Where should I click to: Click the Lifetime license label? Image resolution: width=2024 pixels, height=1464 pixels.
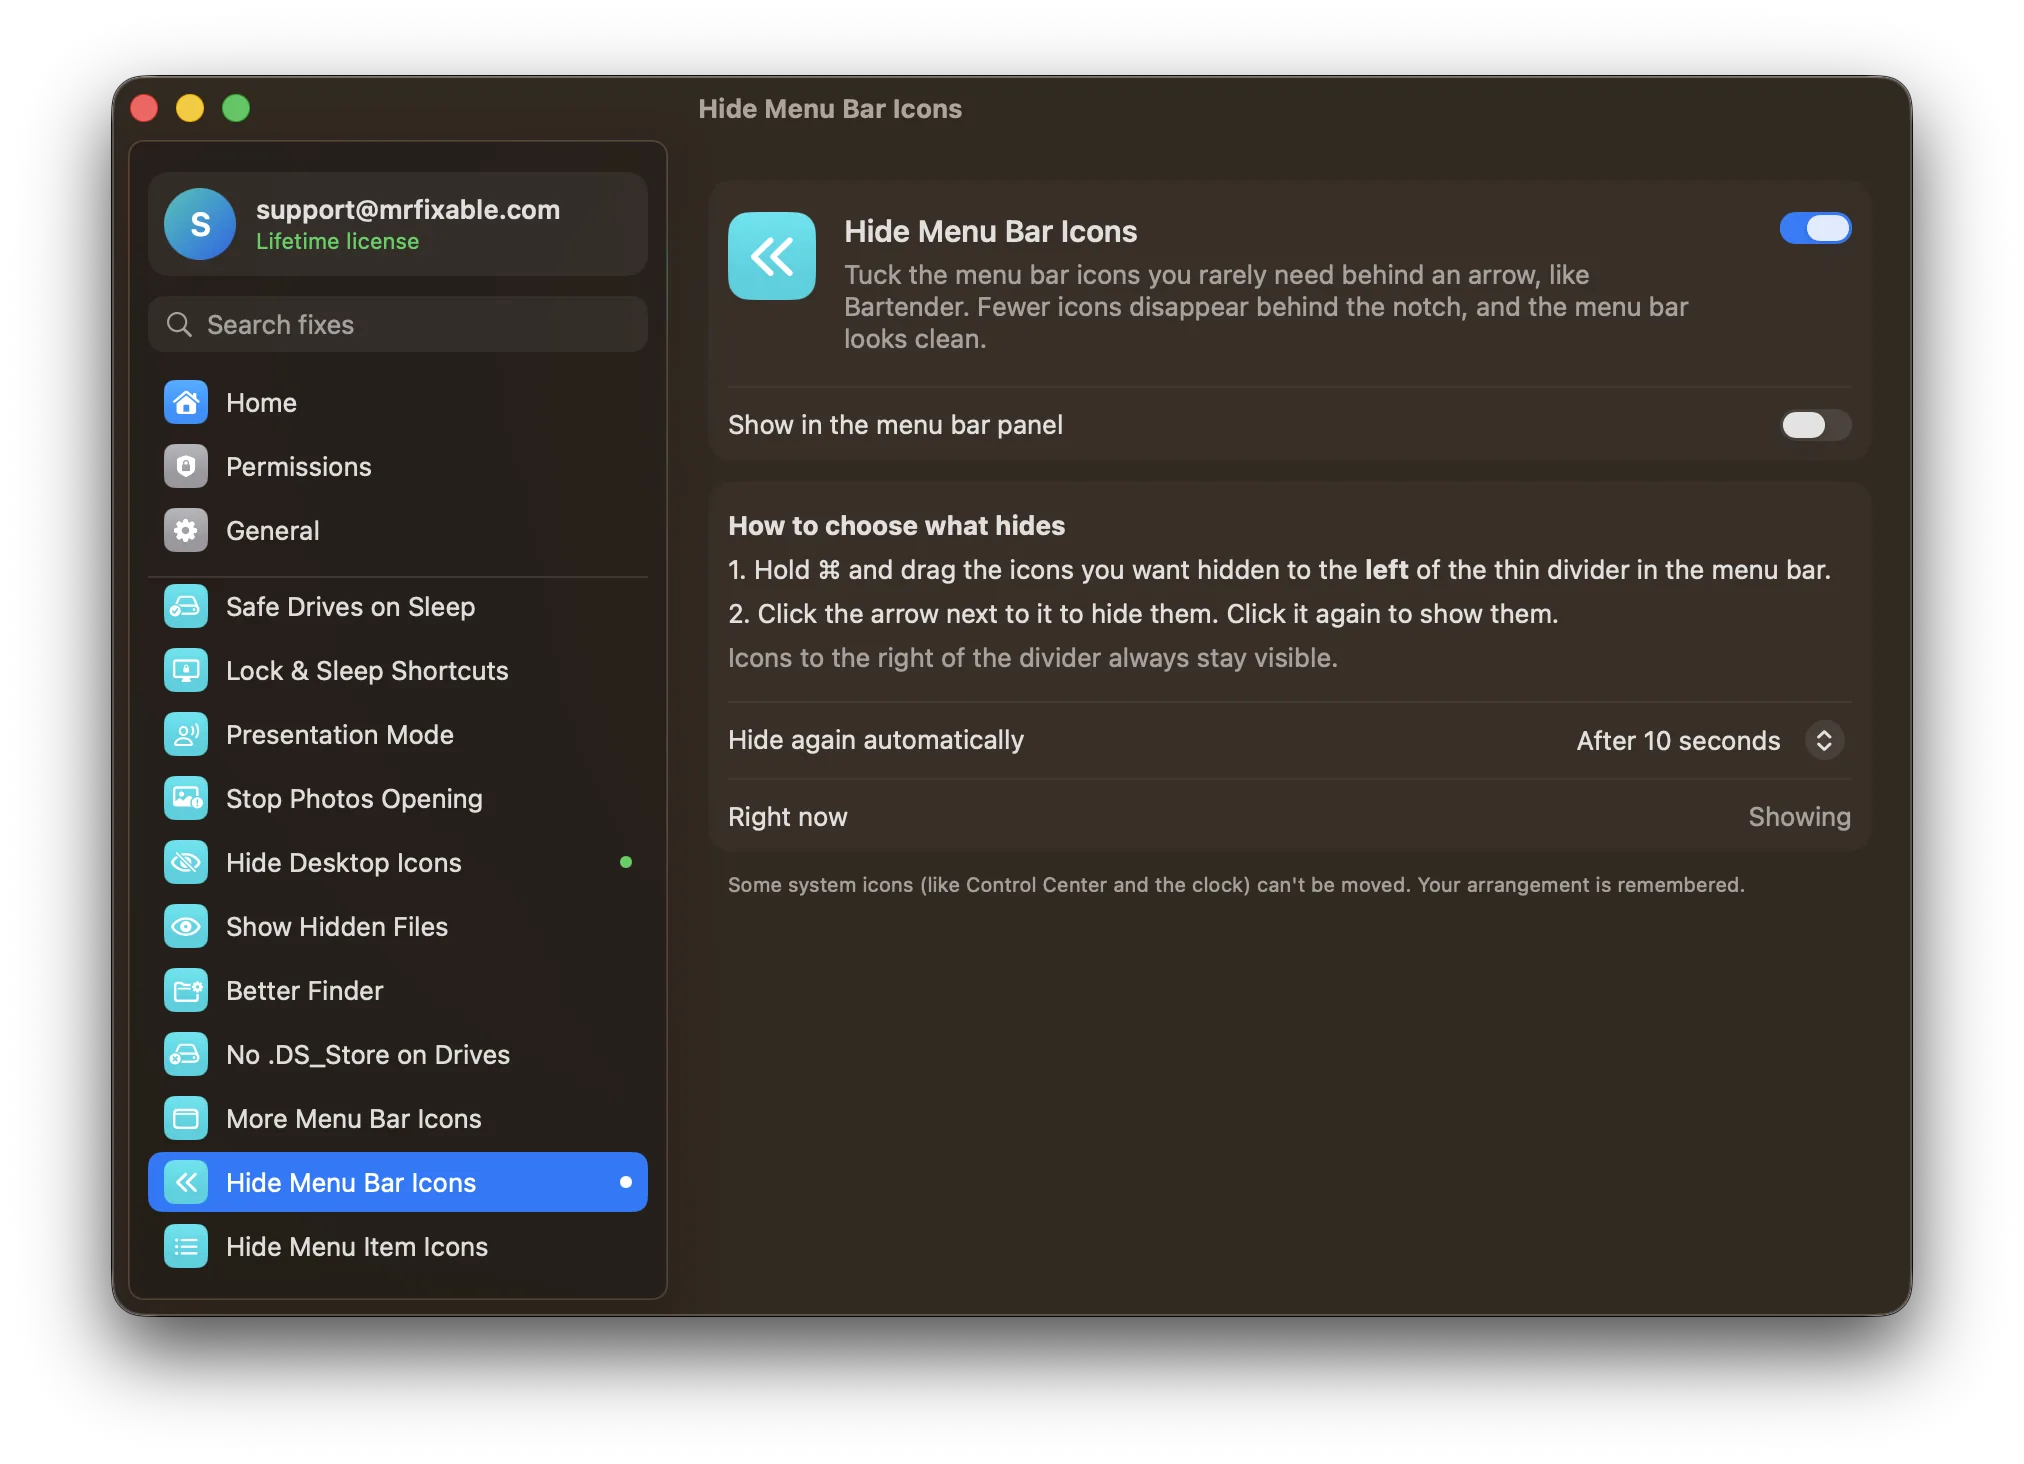(x=337, y=241)
